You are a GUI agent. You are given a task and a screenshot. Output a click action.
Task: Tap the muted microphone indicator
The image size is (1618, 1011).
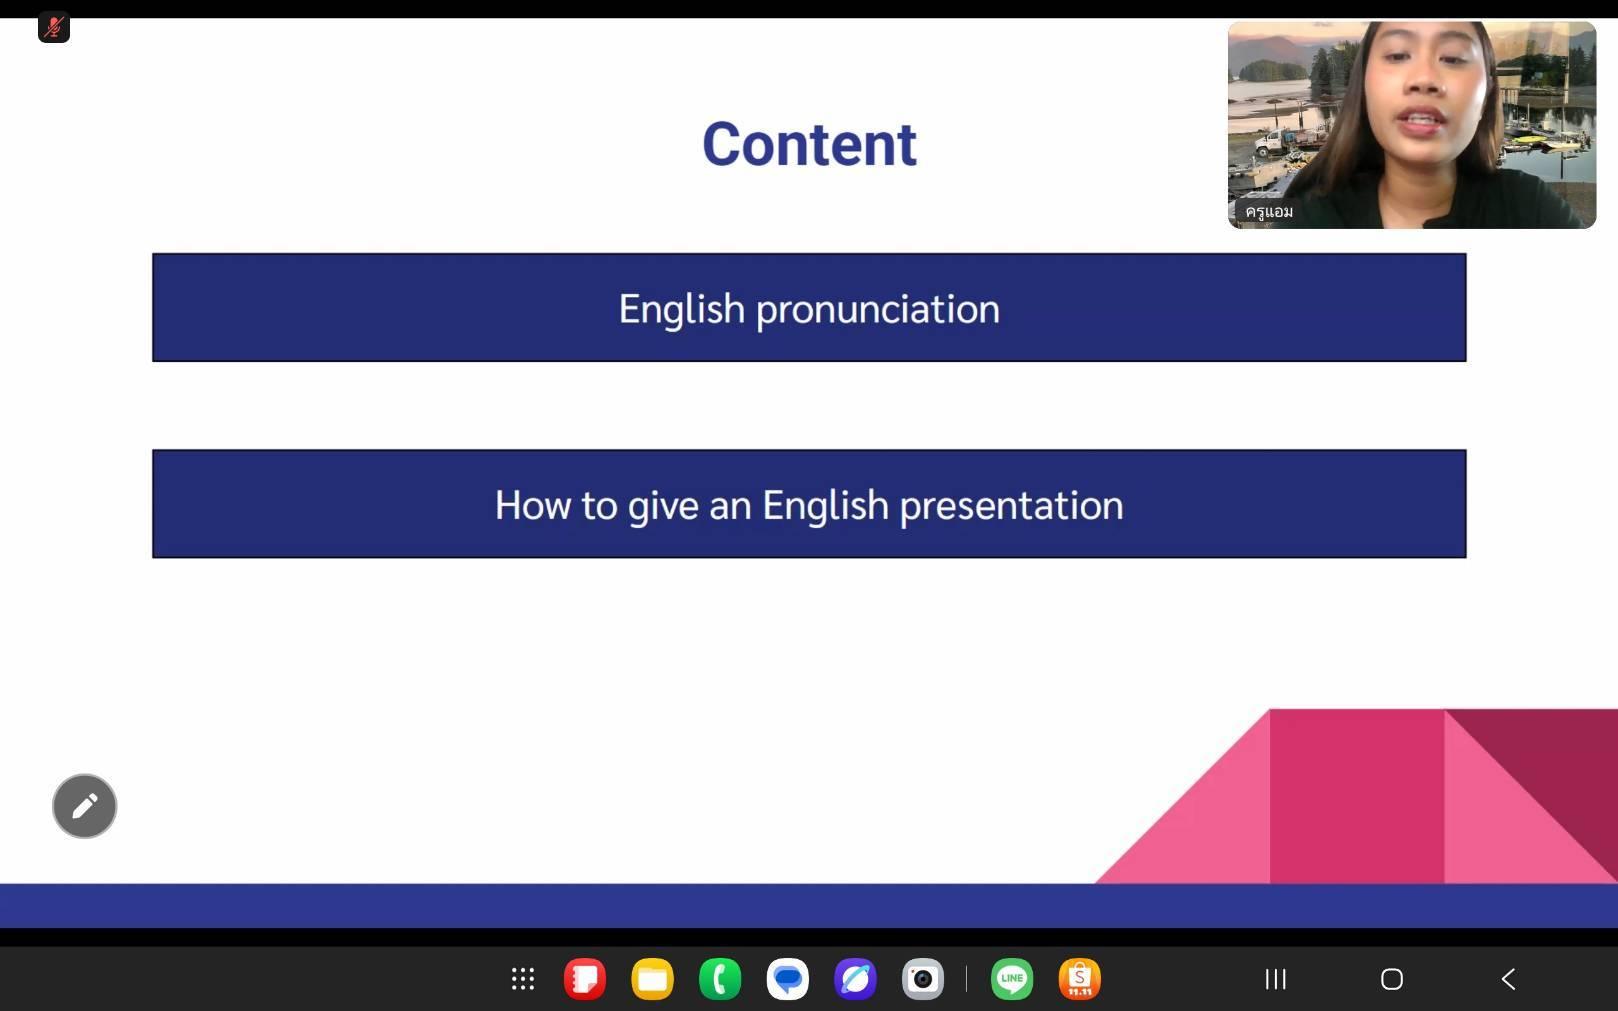(x=54, y=27)
